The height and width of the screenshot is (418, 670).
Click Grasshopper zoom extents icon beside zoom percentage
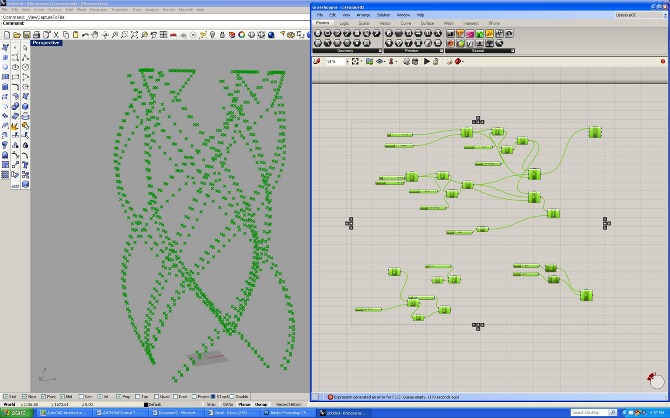pos(355,62)
